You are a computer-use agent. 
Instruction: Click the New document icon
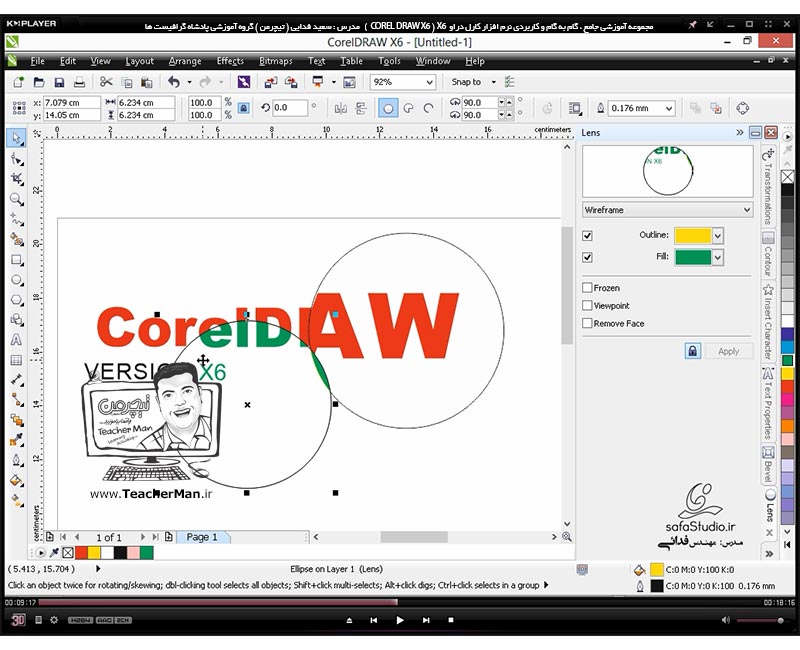coord(18,82)
